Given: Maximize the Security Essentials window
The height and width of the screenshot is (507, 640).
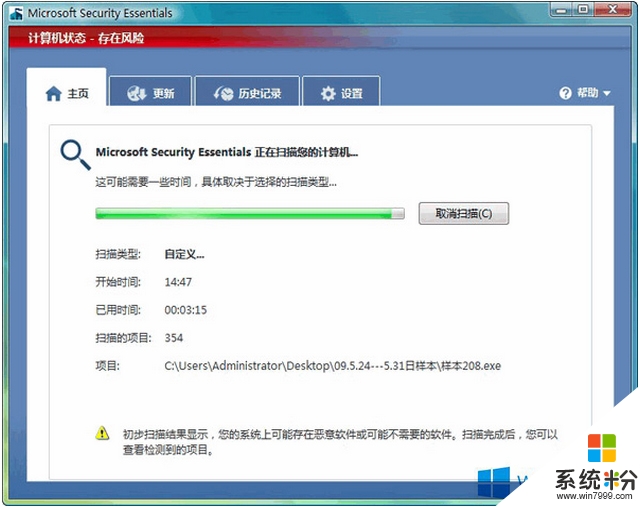Looking at the screenshot, I should 584,9.
